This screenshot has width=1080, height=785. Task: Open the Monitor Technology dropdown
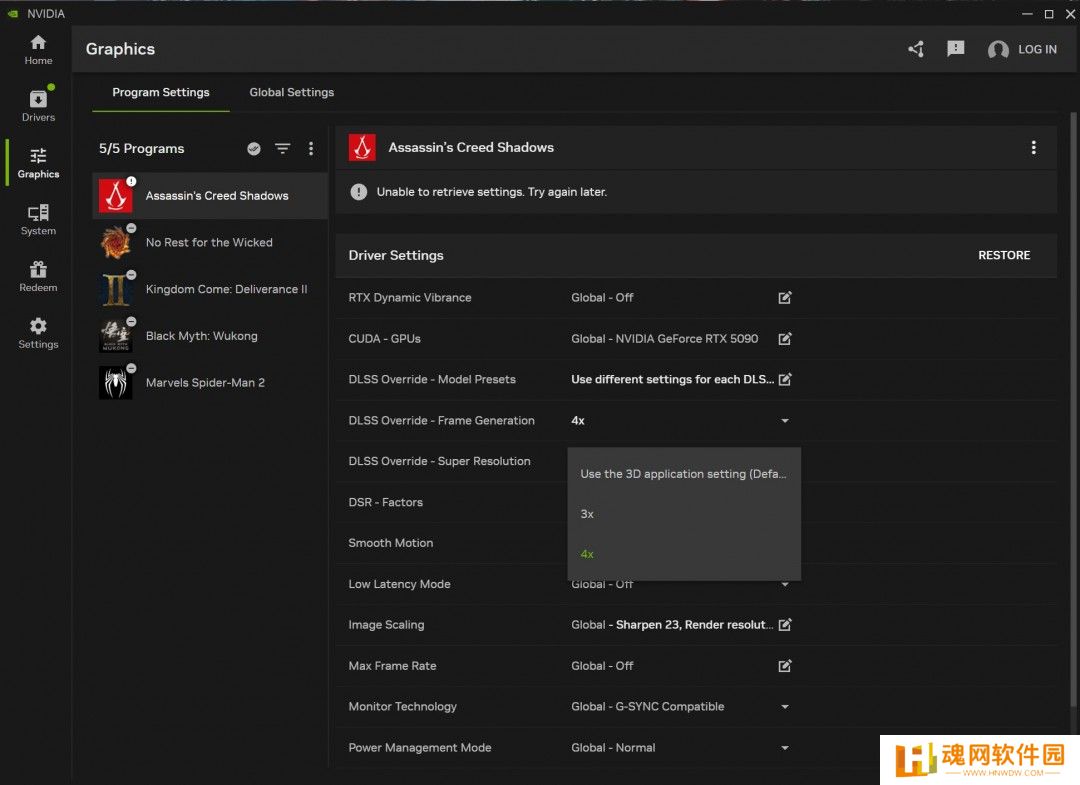tap(785, 707)
